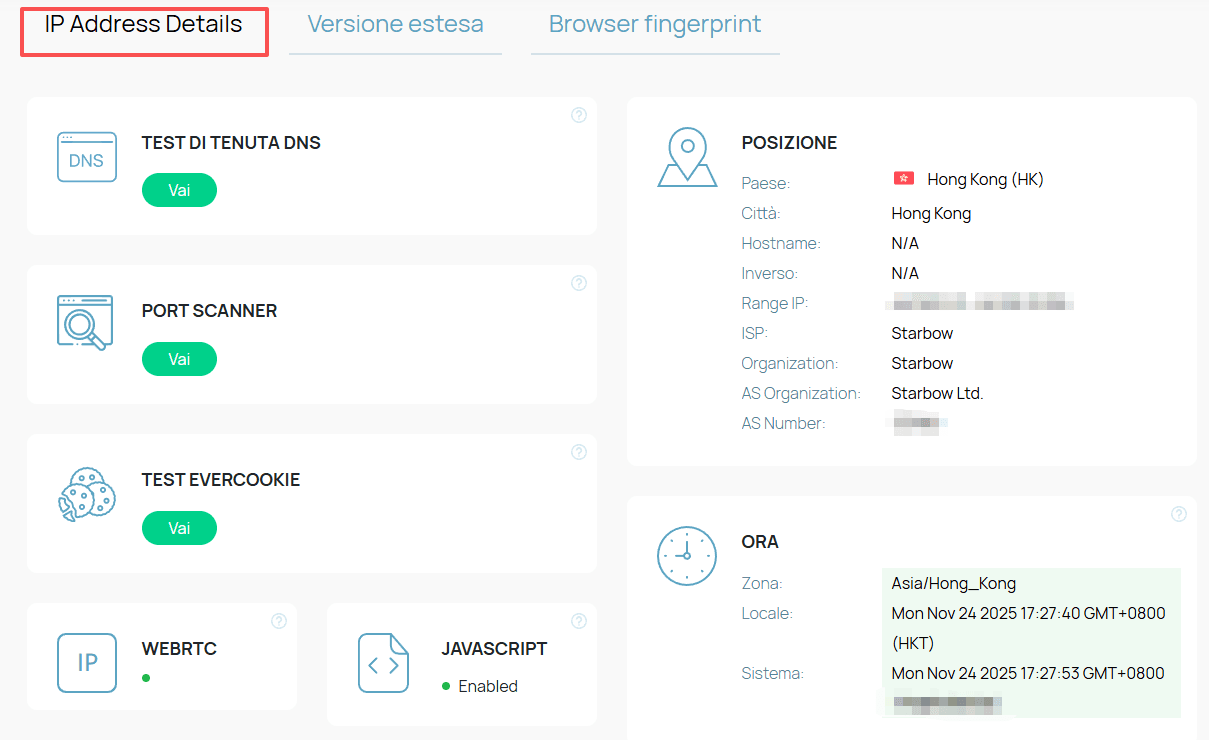Open help icon on Ora card
Viewport: 1209px width, 740px height.
coord(1179,514)
